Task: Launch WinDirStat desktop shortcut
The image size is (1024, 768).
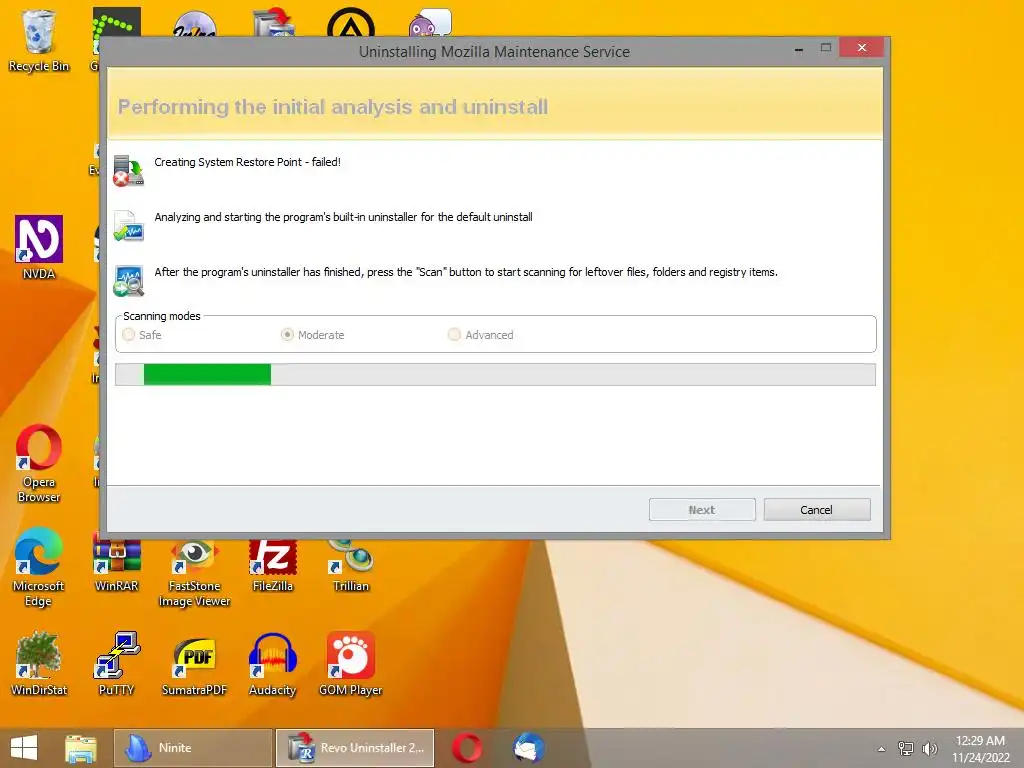Action: (39, 664)
